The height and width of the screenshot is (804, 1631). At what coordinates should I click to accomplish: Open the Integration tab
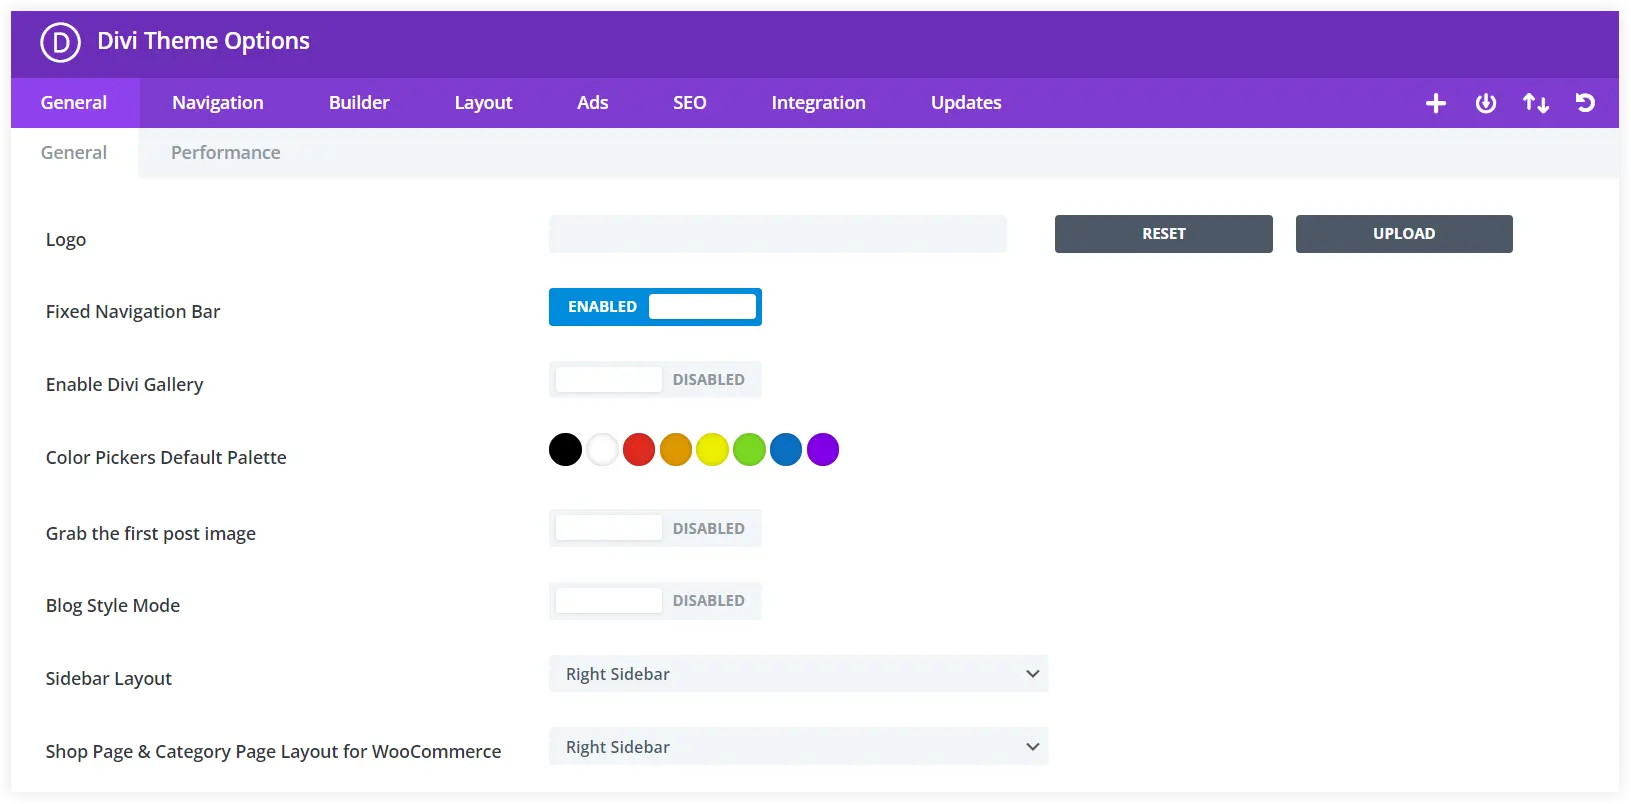pos(819,103)
